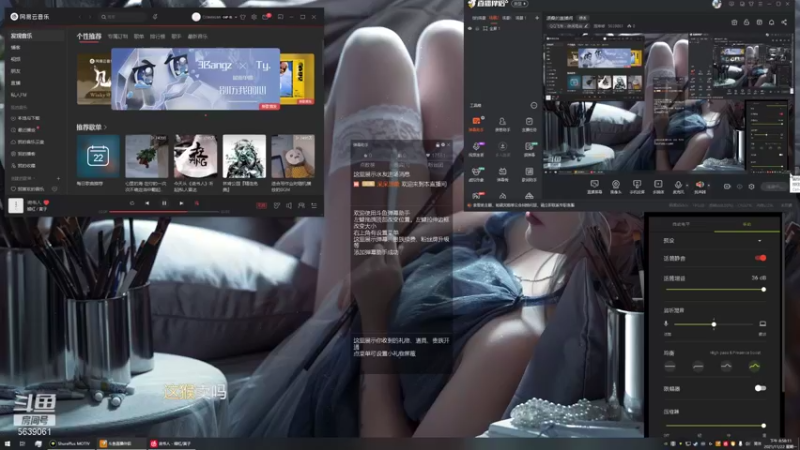Adjust the microphone gain slider at 36 dB
Viewport: 800px width, 450px height.
(x=715, y=289)
